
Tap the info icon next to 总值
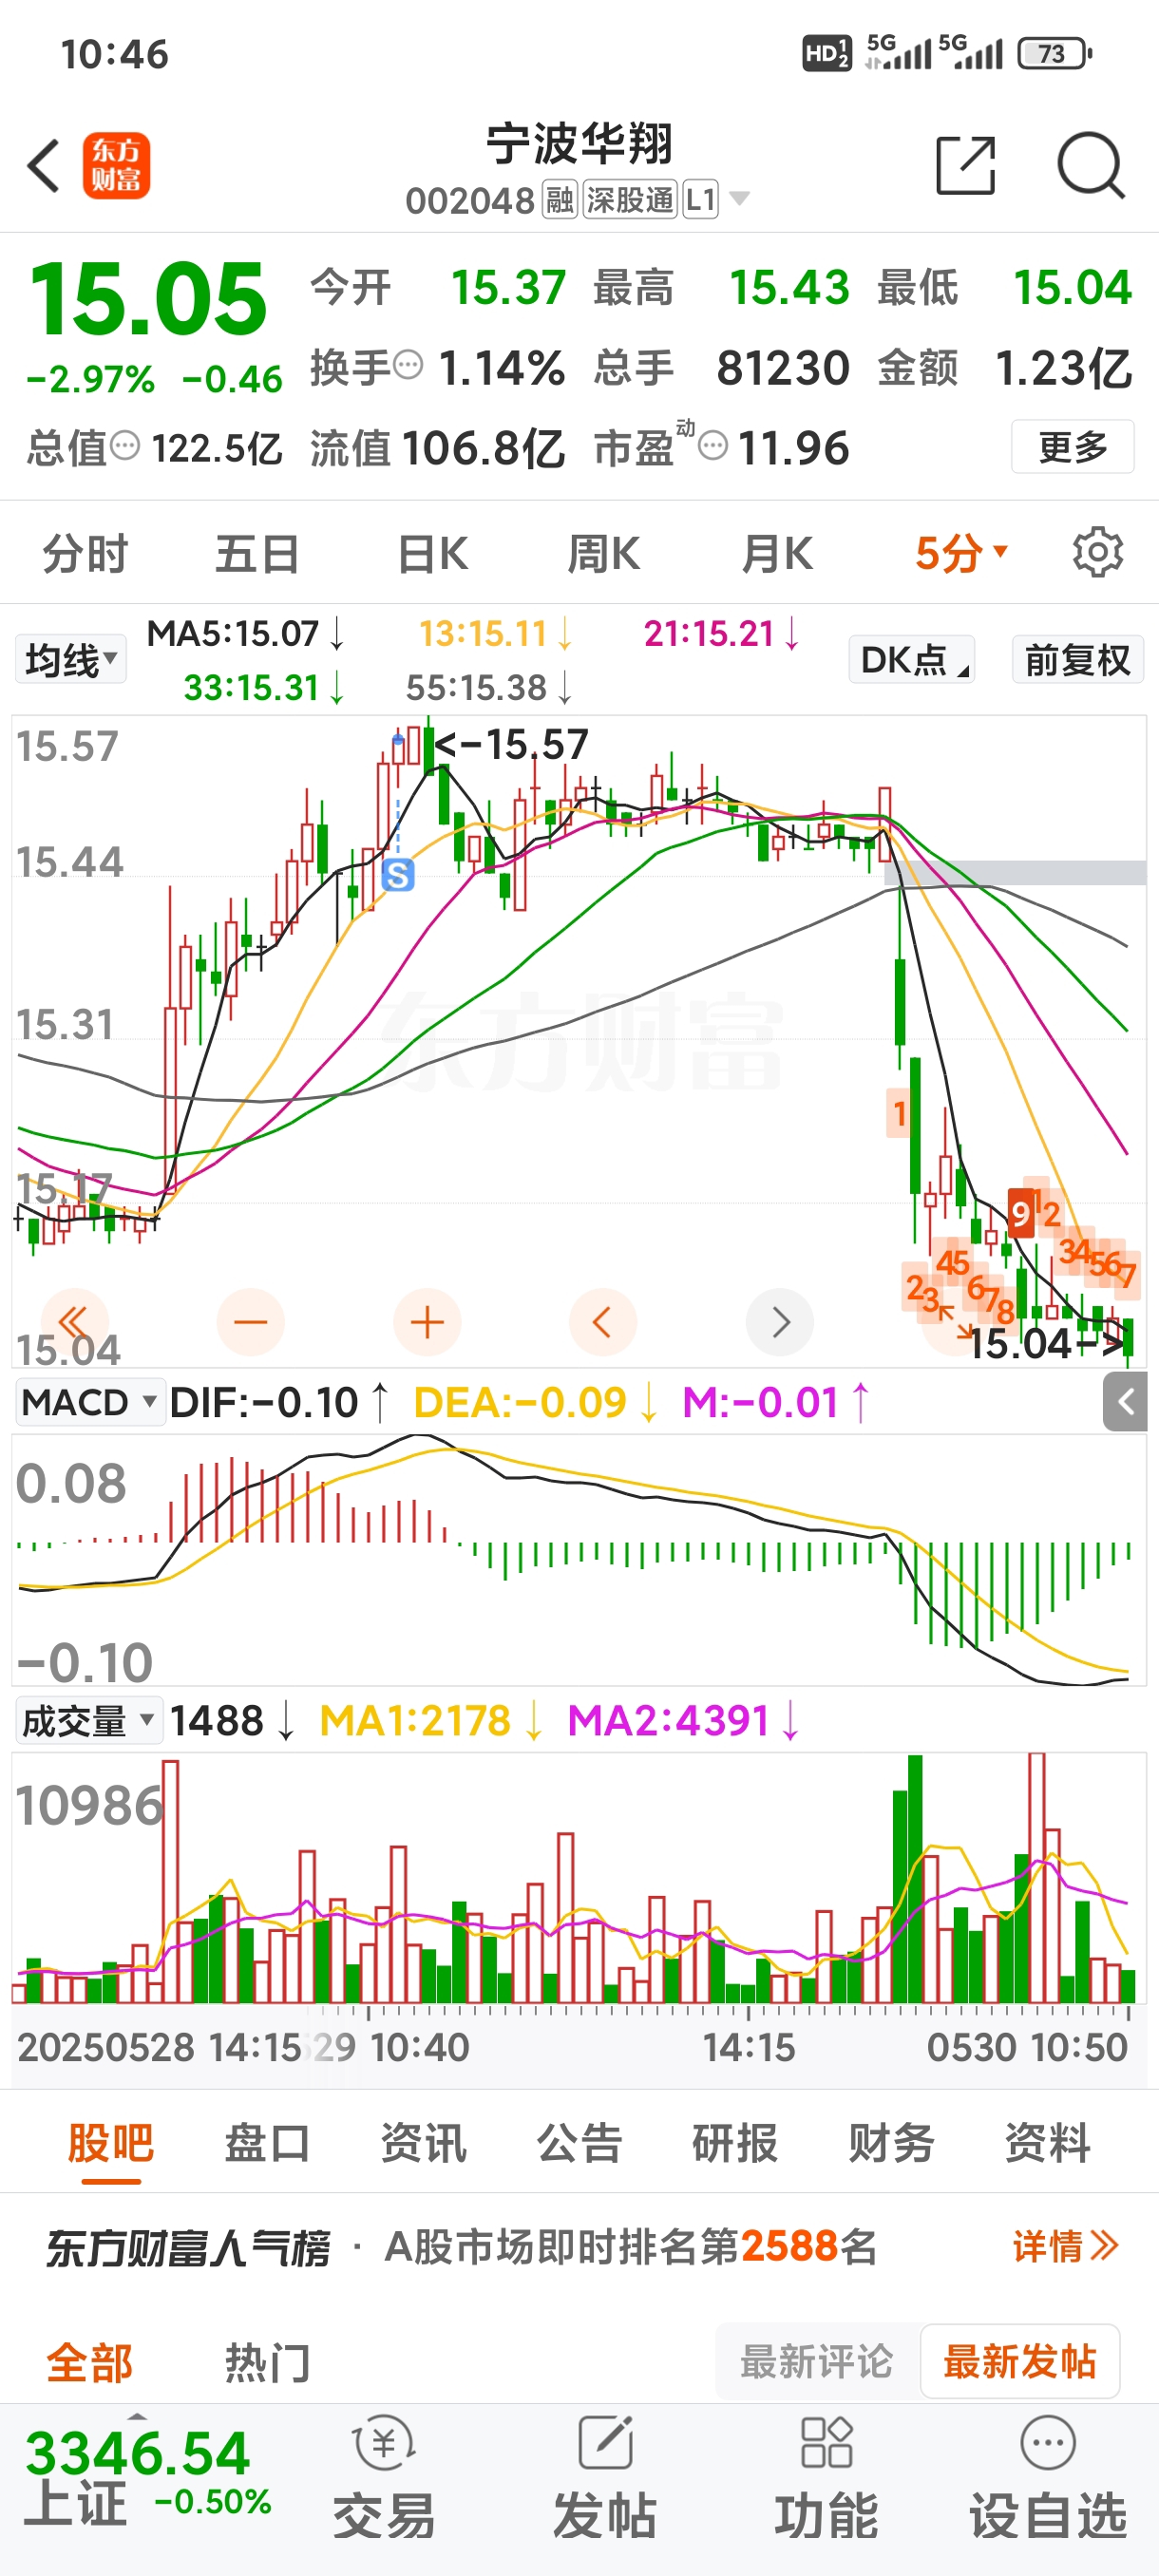125,445
